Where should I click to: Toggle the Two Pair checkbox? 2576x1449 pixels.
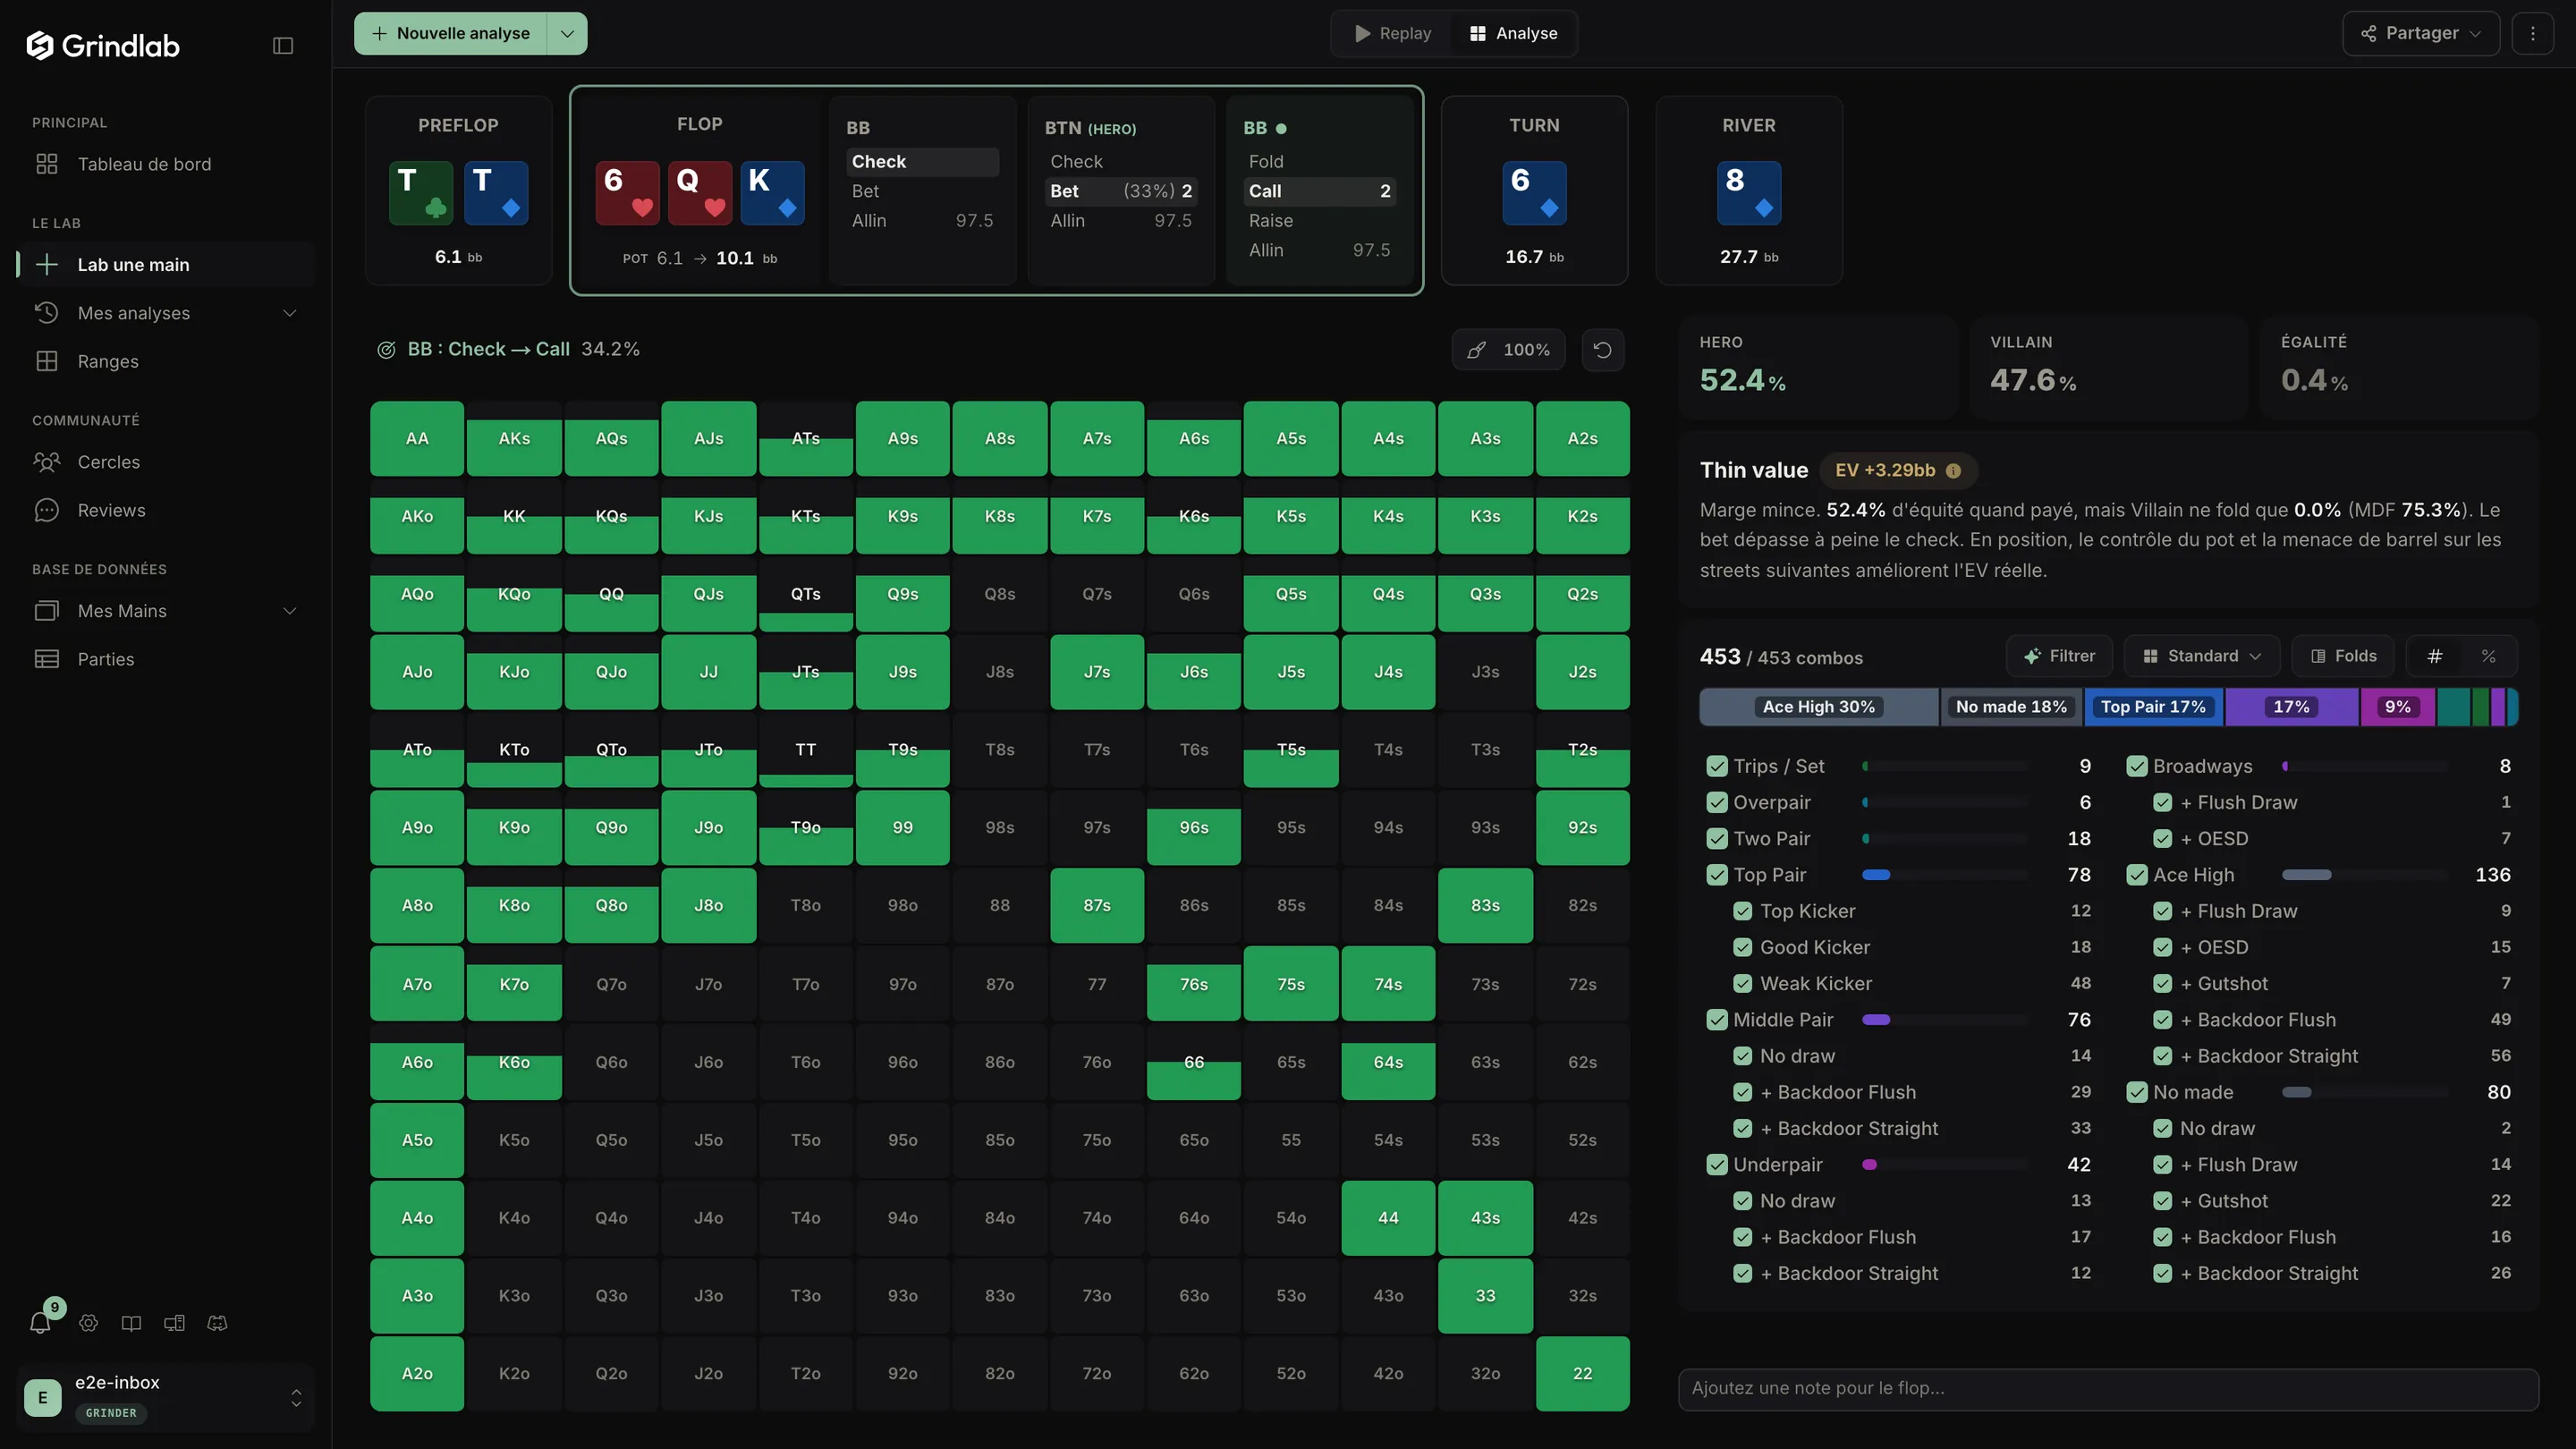pyautogui.click(x=1717, y=838)
